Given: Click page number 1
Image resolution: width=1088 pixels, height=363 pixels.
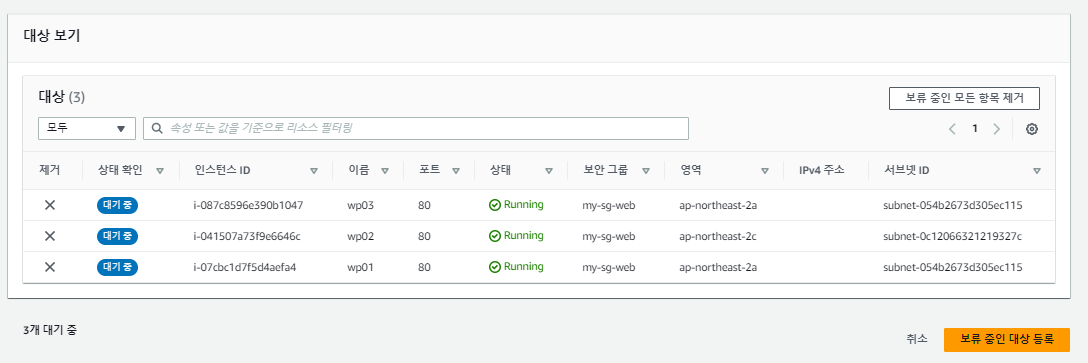Looking at the screenshot, I should 975,128.
